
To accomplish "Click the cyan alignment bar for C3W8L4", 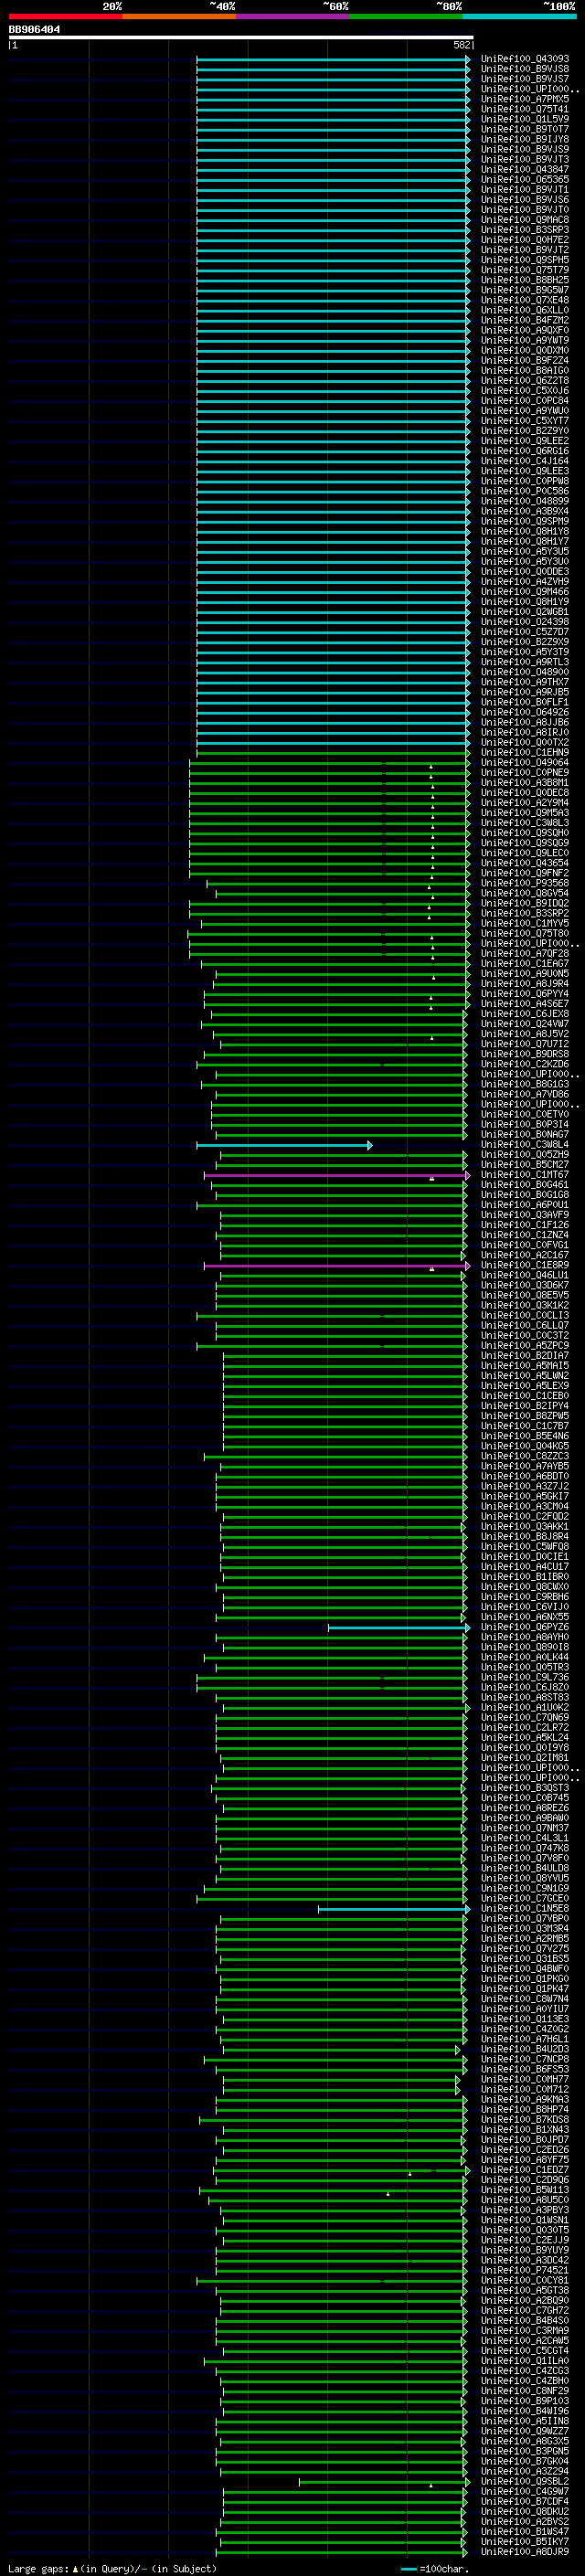I will (284, 1145).
